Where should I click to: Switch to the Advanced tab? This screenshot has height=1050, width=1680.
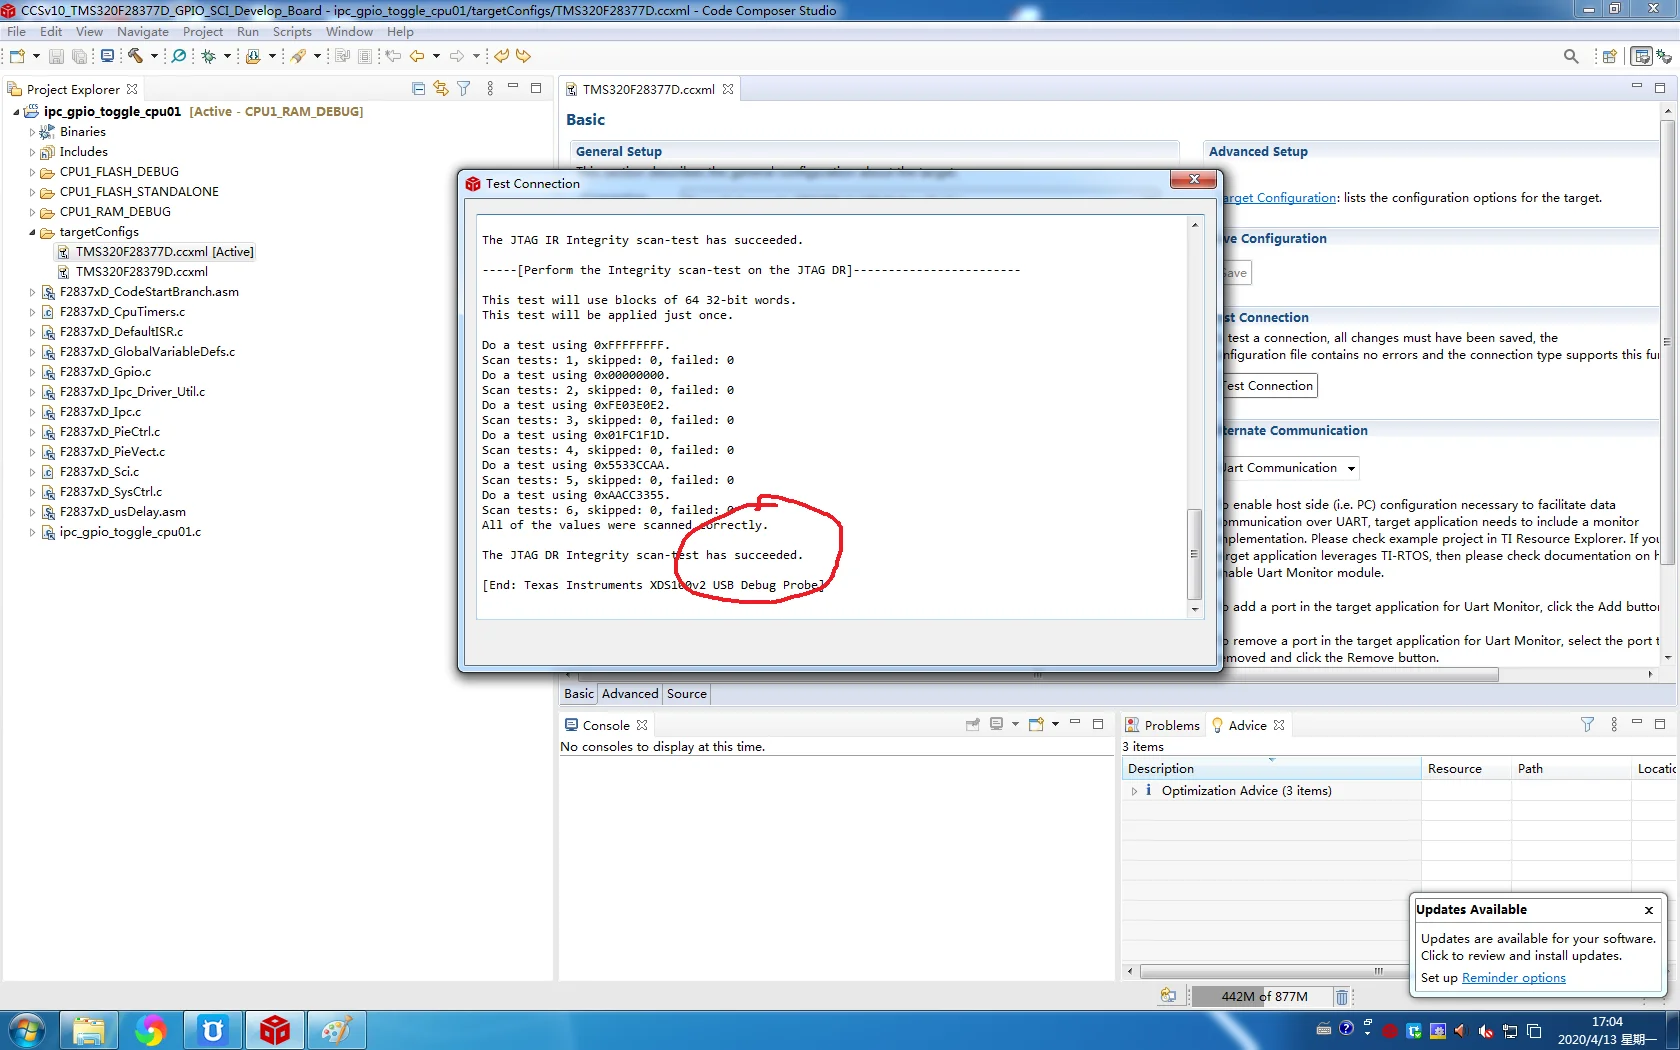[630, 694]
